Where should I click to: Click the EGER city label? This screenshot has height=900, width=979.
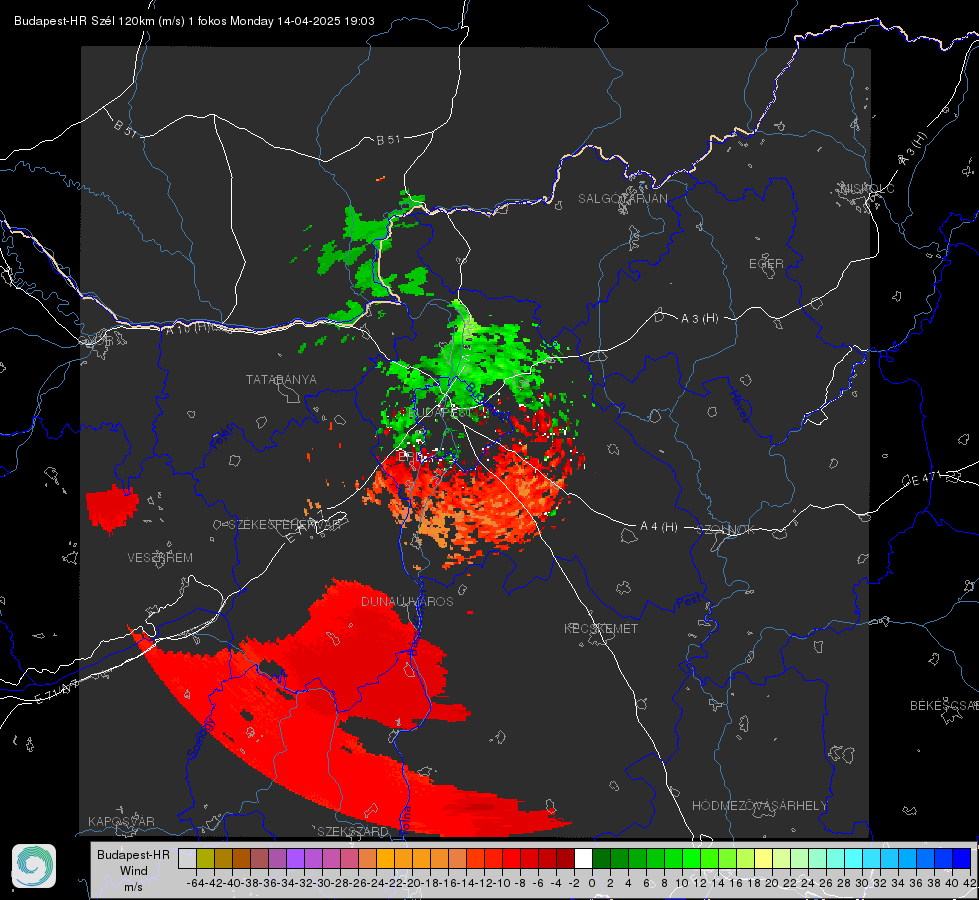tap(766, 264)
